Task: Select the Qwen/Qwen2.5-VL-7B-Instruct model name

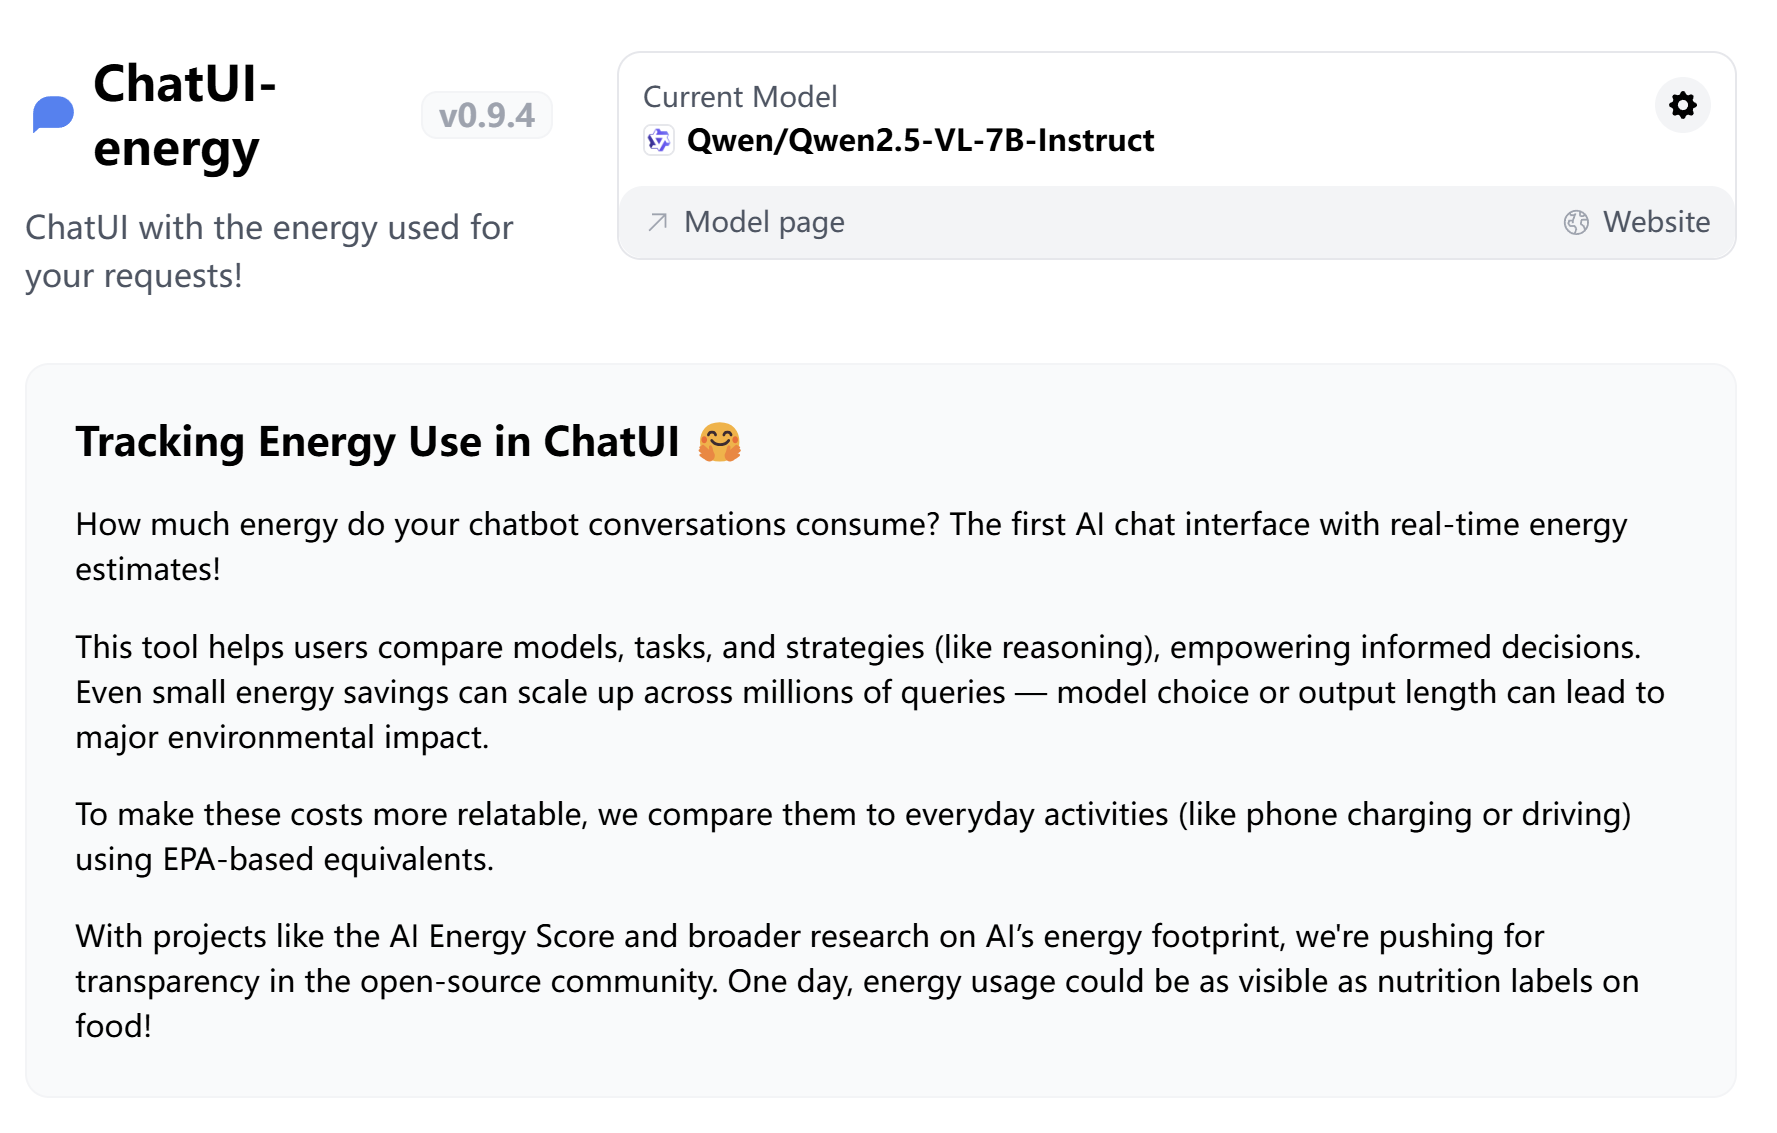Action: click(920, 140)
